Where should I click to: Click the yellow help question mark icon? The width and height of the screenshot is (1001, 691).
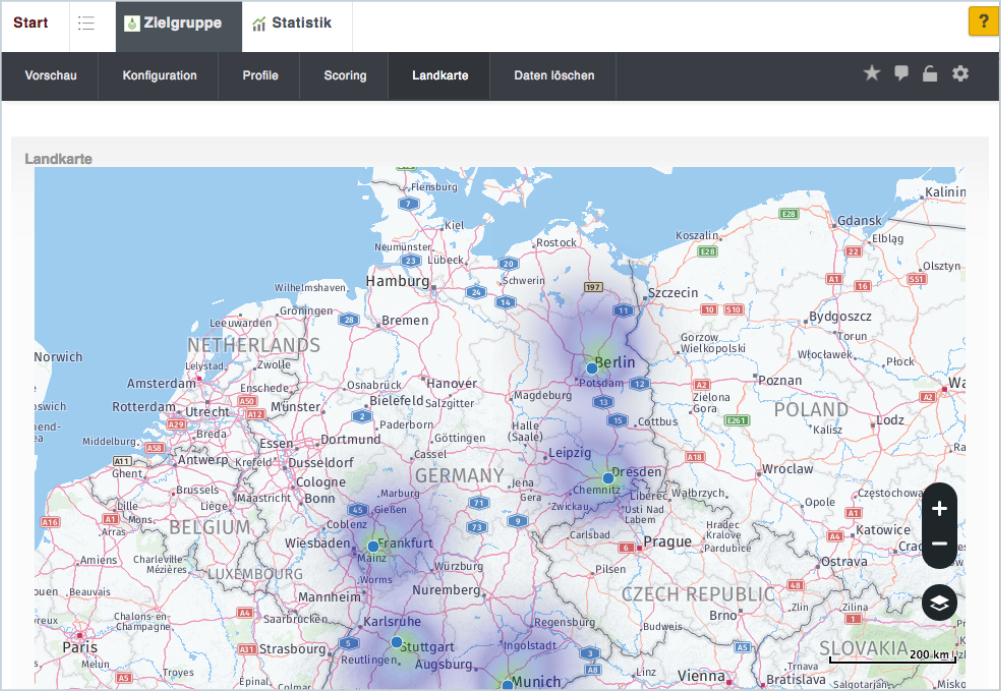[x=983, y=22]
